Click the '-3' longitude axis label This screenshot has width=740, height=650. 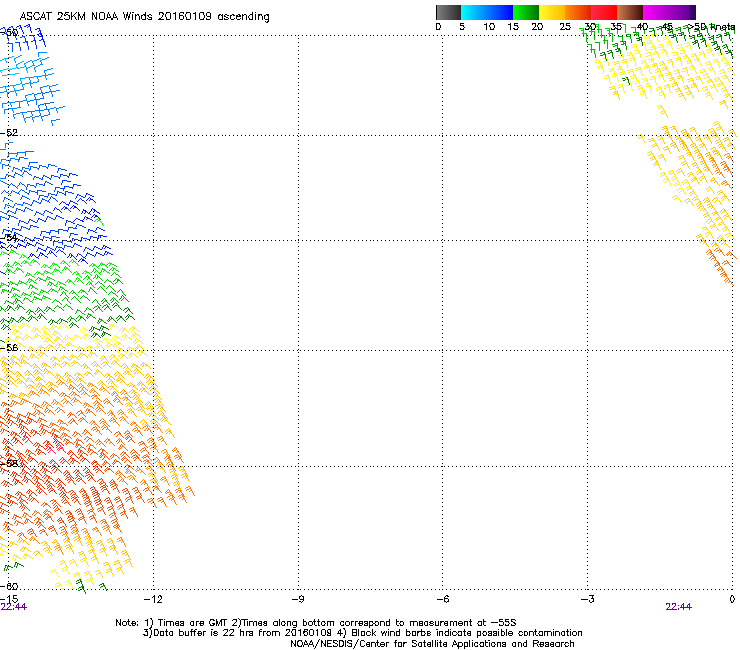[x=587, y=599]
